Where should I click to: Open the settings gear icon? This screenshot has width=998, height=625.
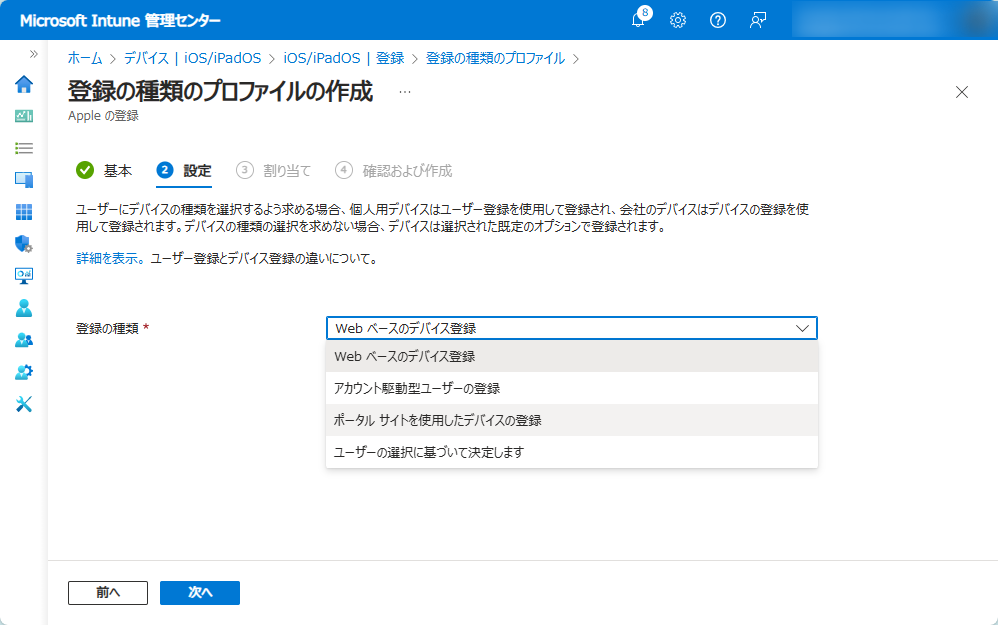tap(678, 20)
